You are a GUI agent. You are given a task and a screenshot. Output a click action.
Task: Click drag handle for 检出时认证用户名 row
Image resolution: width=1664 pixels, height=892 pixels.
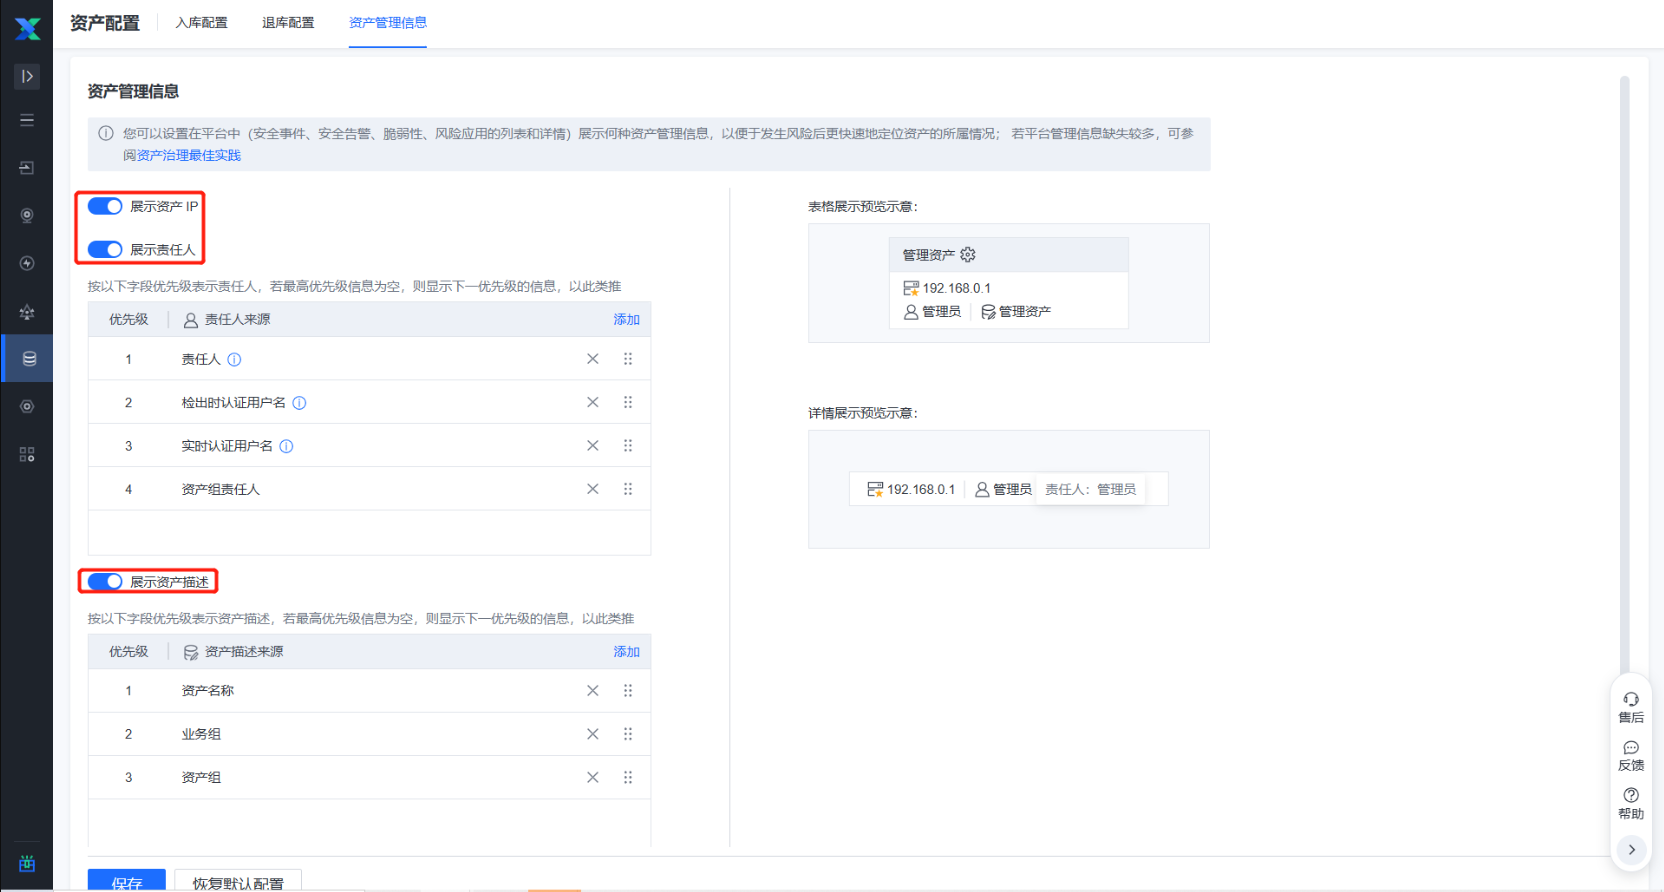(628, 402)
